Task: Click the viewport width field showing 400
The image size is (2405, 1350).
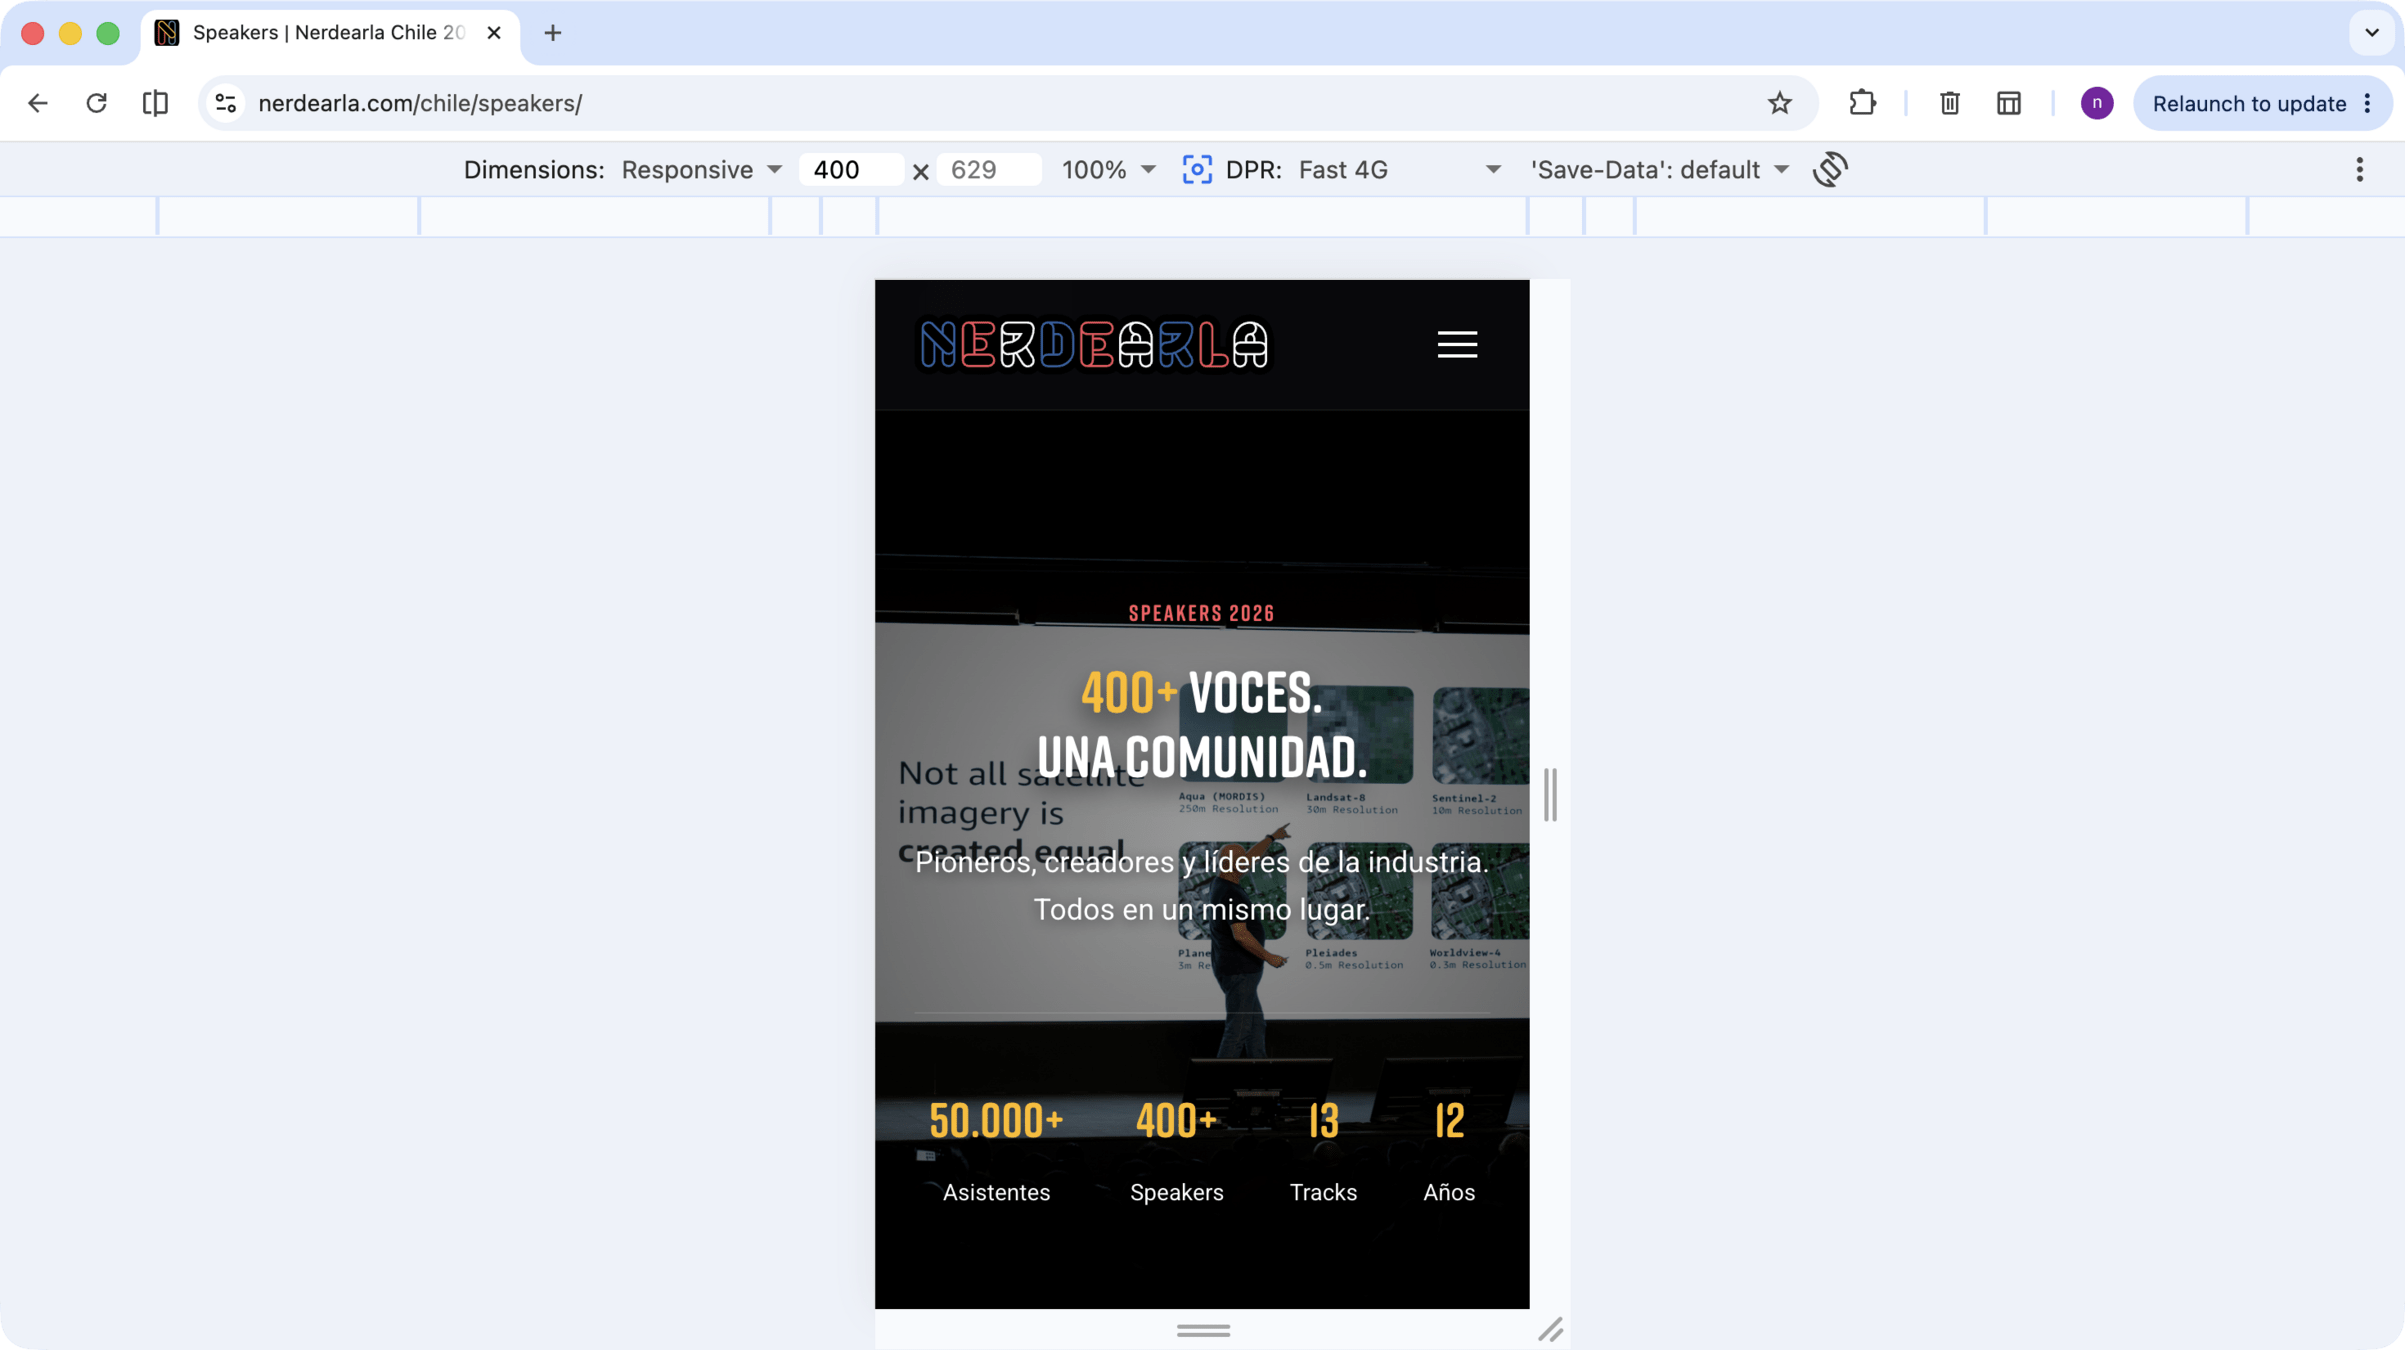Action: pos(850,169)
